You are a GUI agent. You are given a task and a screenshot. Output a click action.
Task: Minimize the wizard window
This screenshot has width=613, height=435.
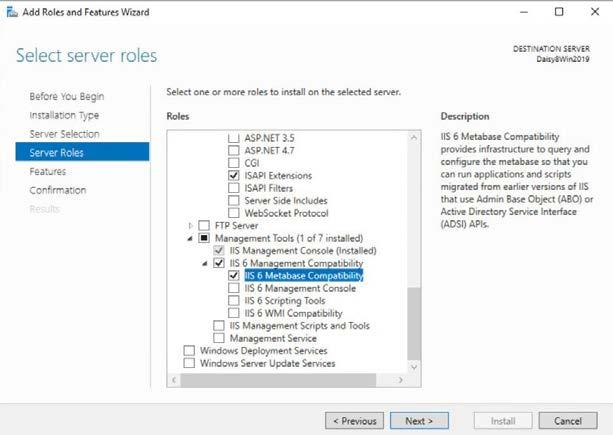pos(524,12)
